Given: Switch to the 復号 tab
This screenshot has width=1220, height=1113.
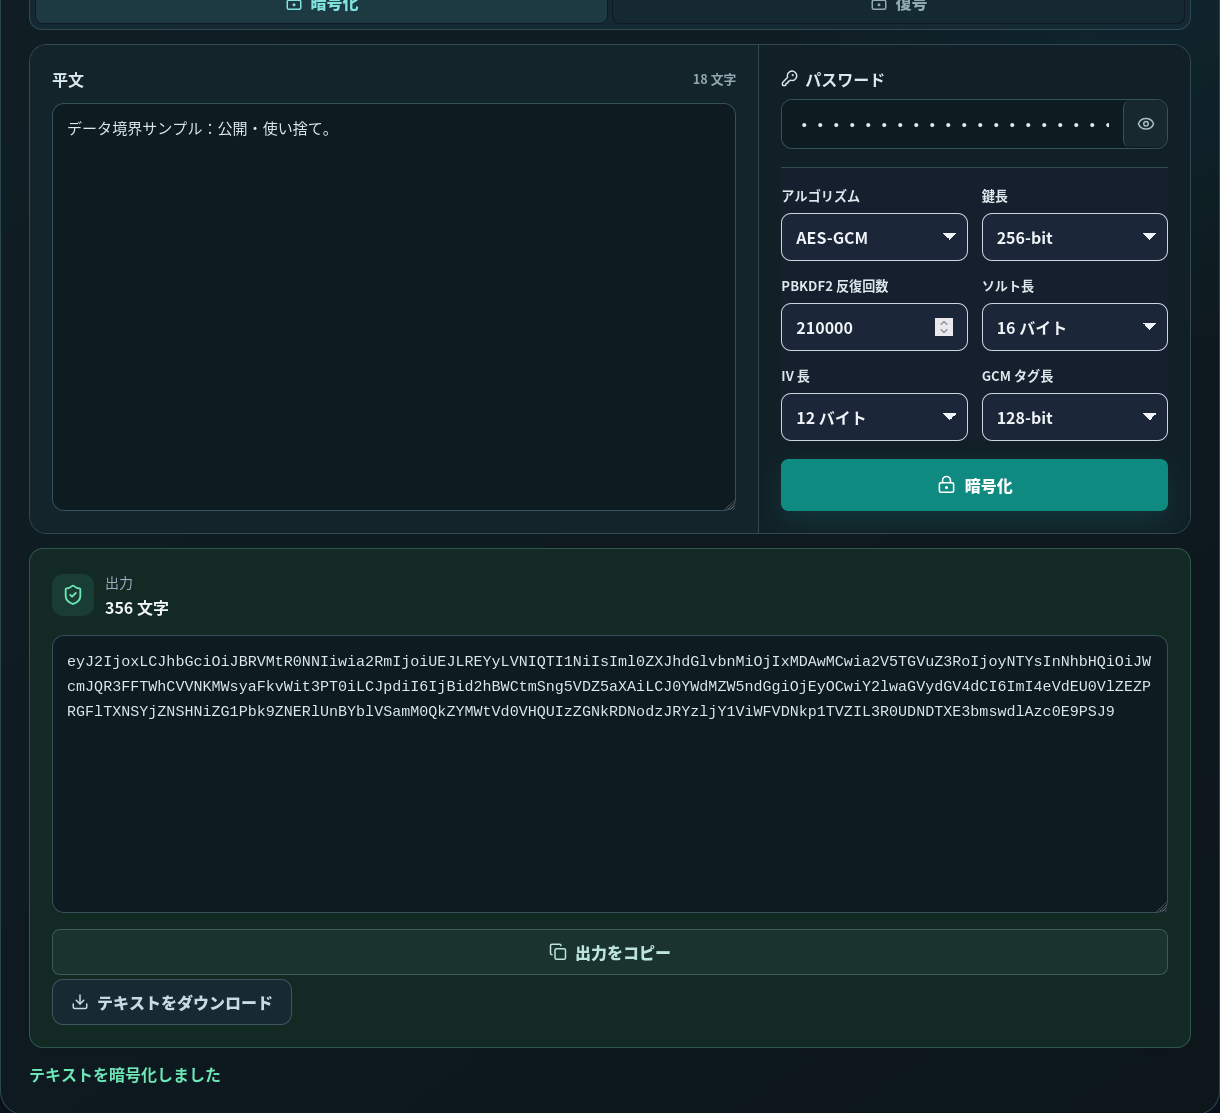Looking at the screenshot, I should point(900,8).
